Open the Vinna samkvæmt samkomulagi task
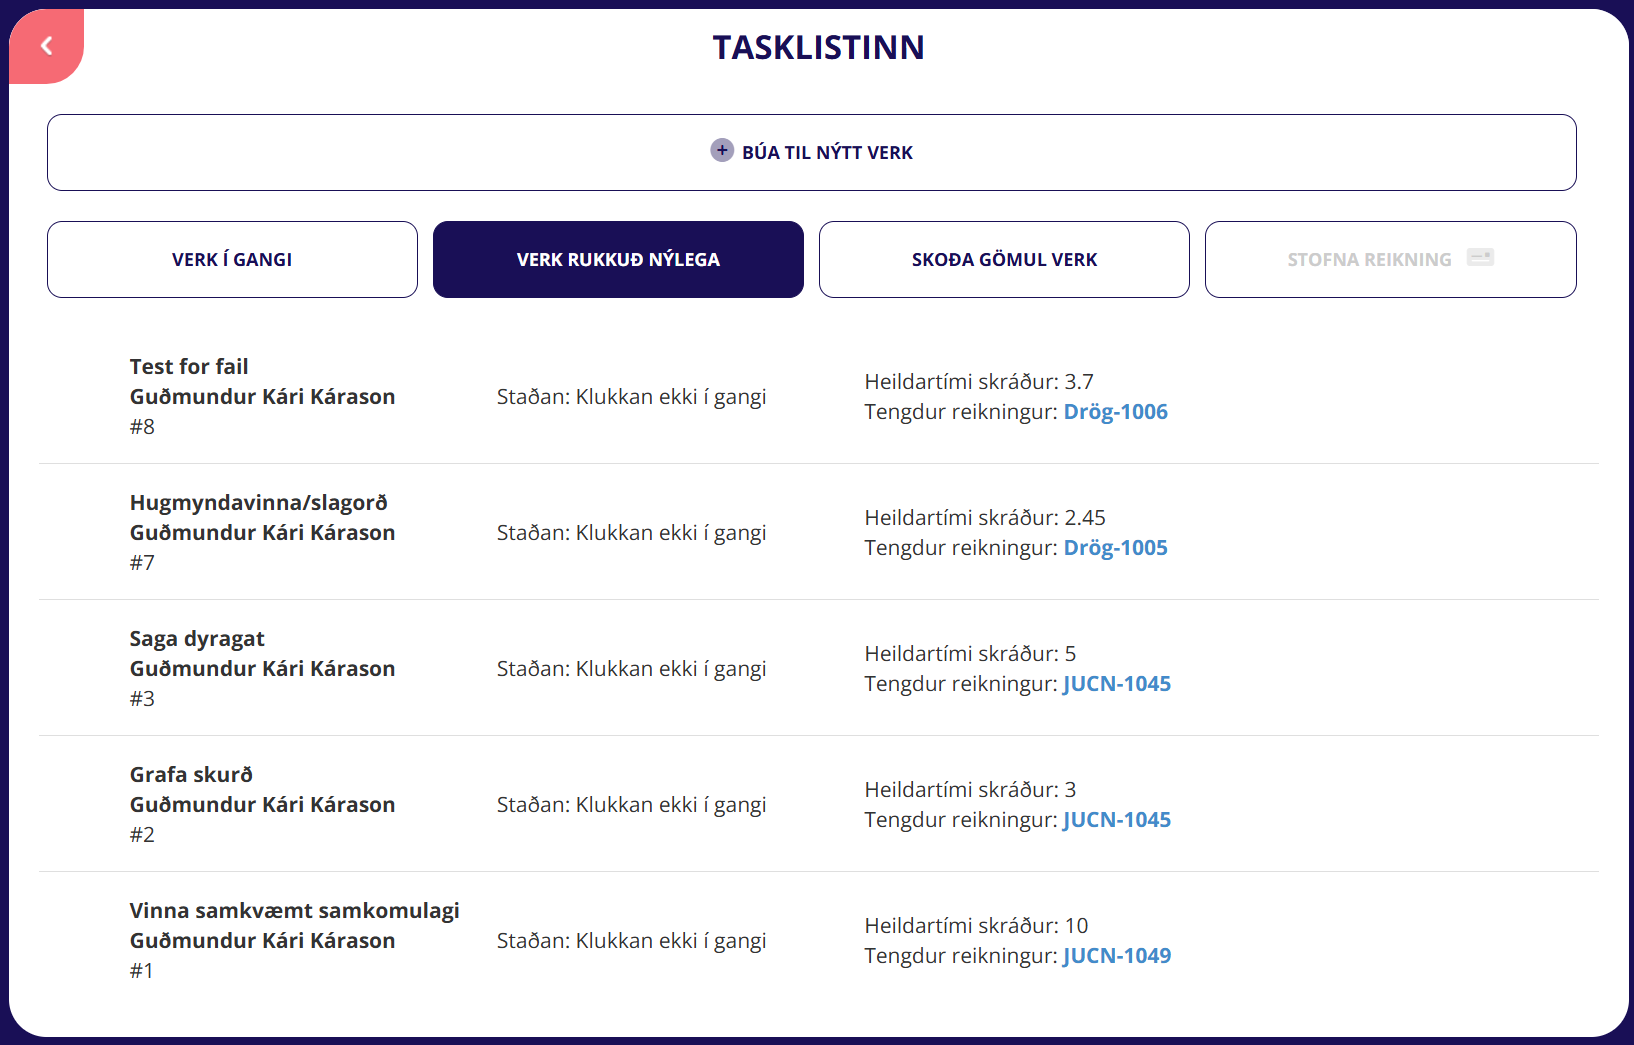This screenshot has width=1634, height=1045. 294,911
